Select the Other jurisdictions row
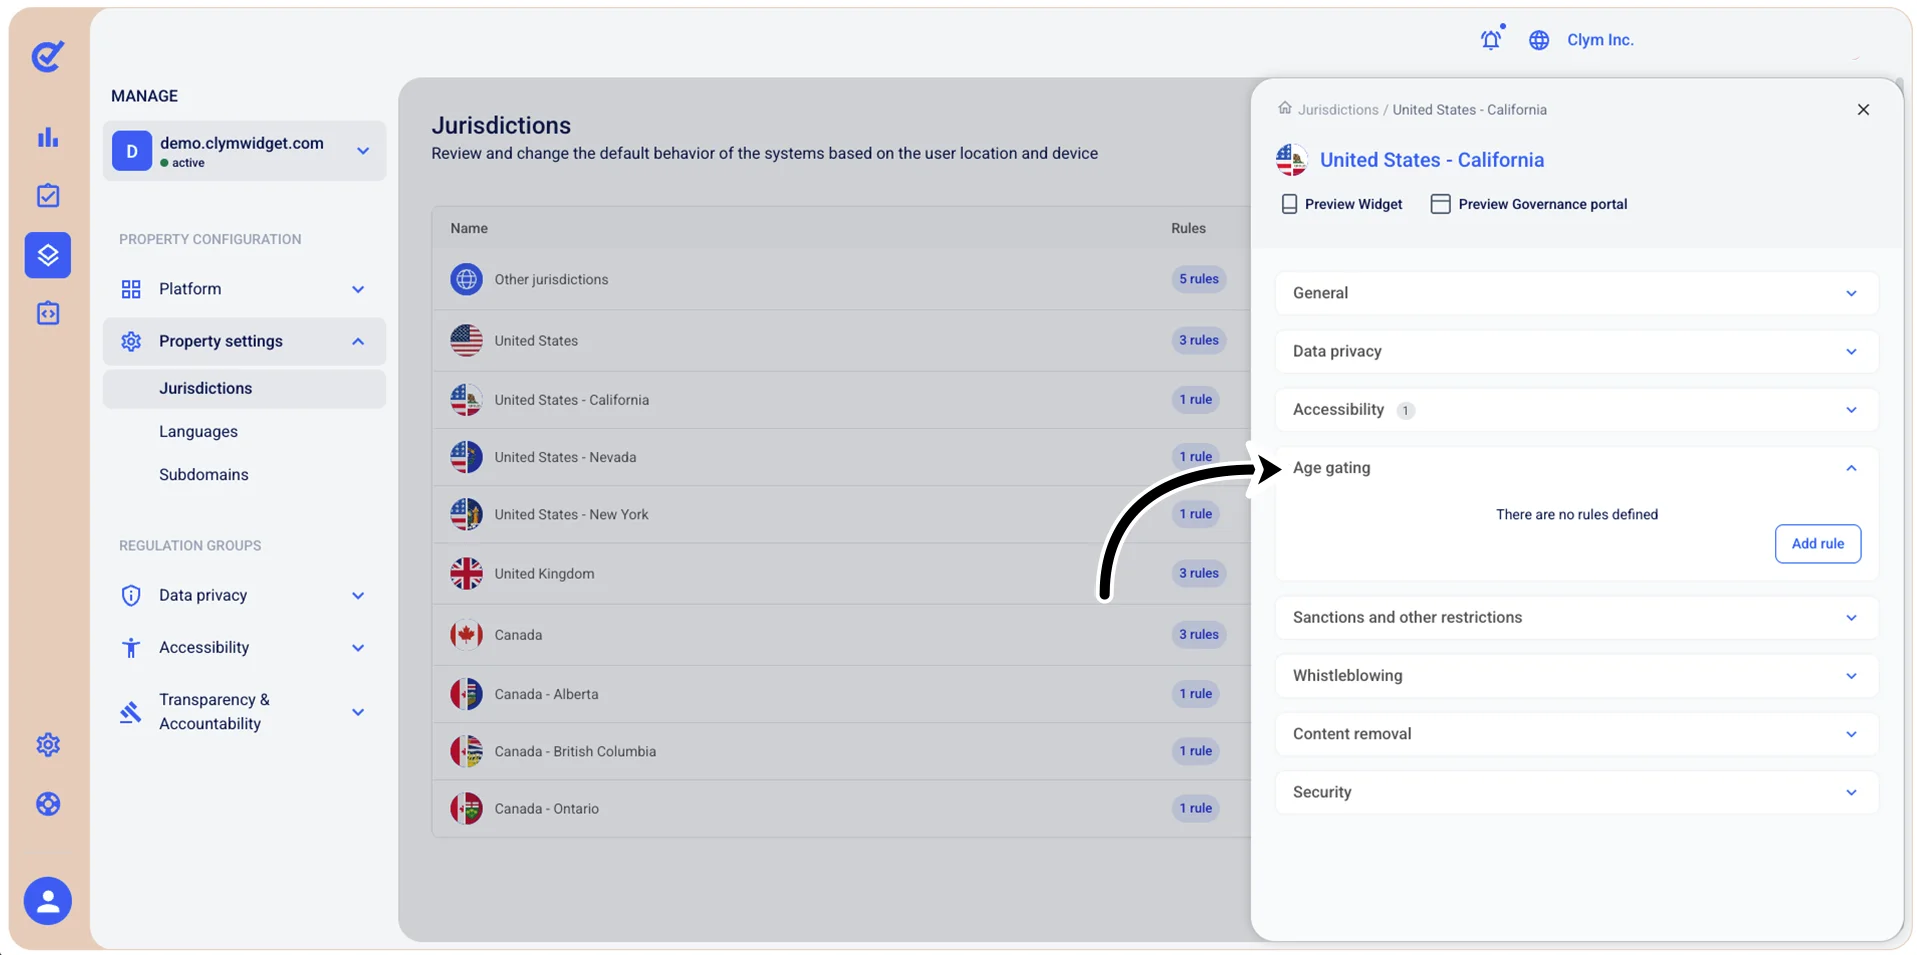Image resolution: width=1917 pixels, height=955 pixels. [841, 279]
